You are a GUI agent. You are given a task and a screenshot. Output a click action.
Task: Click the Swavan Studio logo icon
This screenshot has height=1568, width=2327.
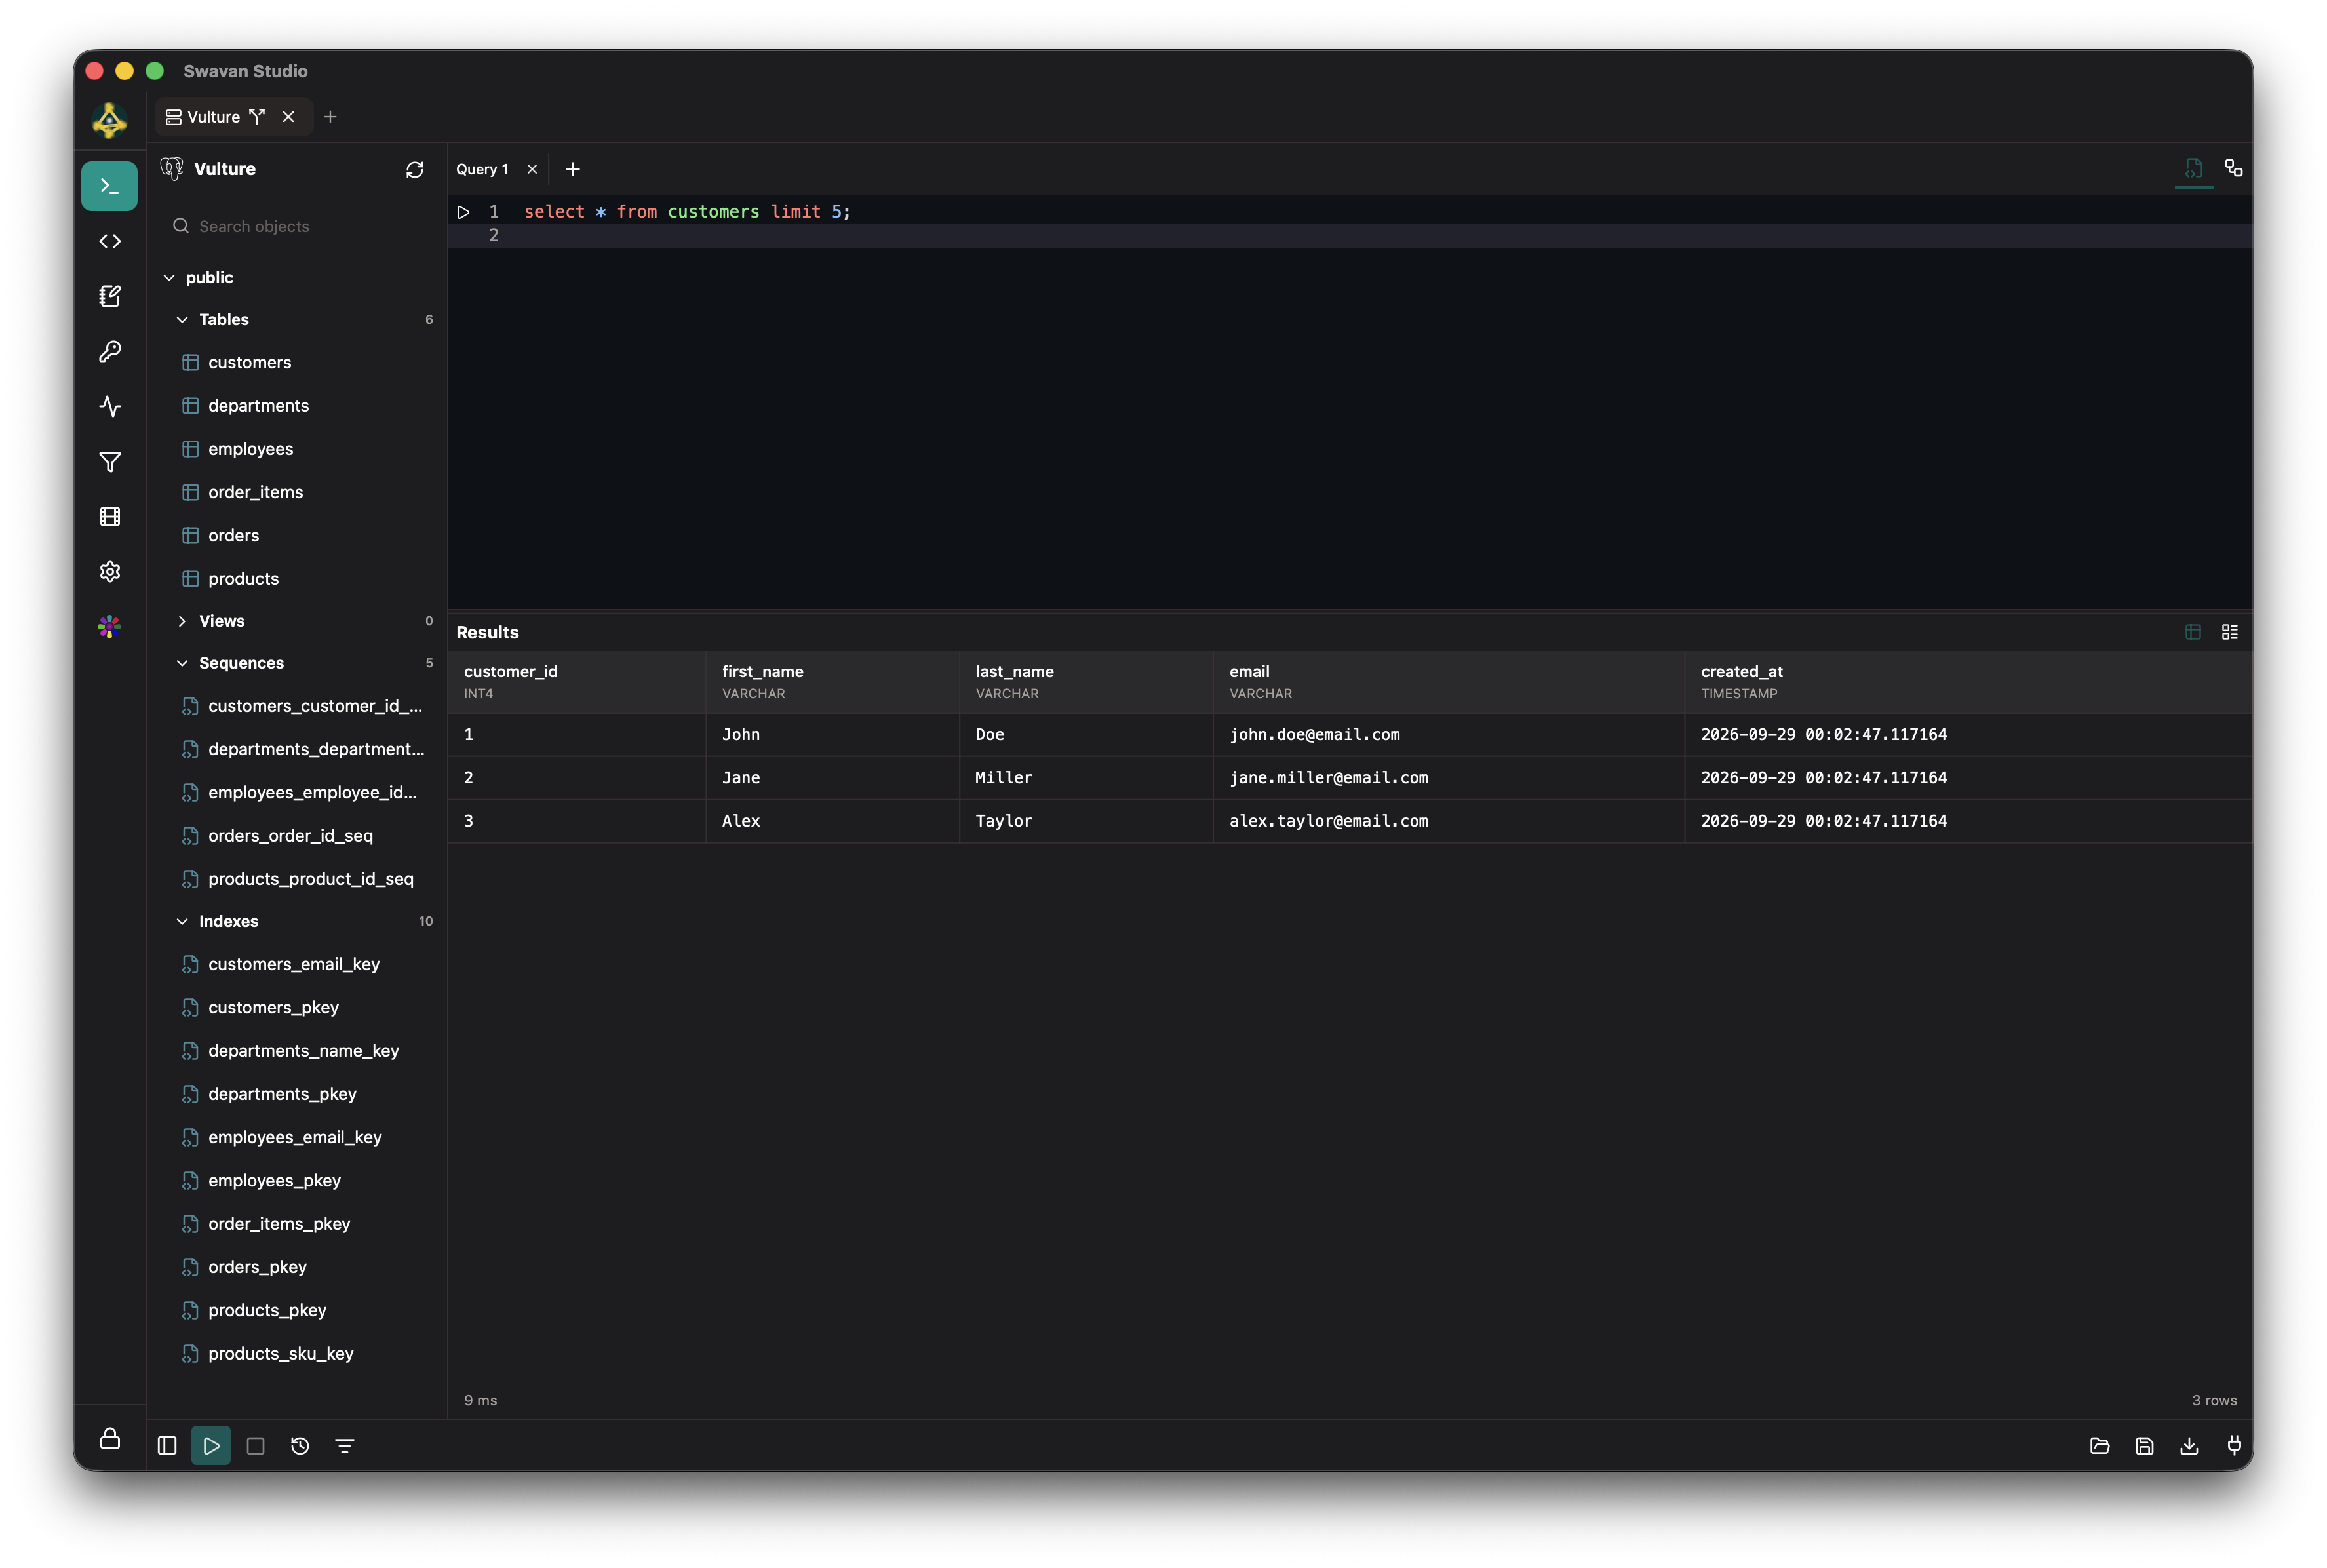click(109, 120)
